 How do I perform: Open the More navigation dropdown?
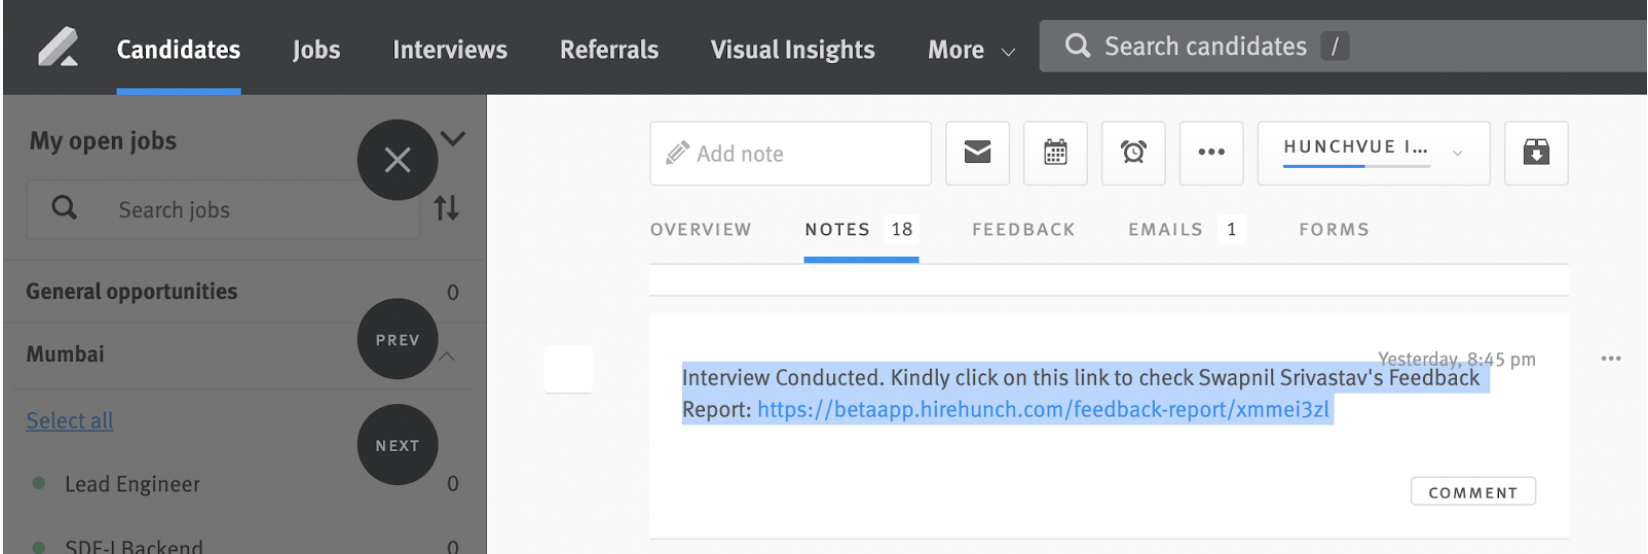click(970, 50)
